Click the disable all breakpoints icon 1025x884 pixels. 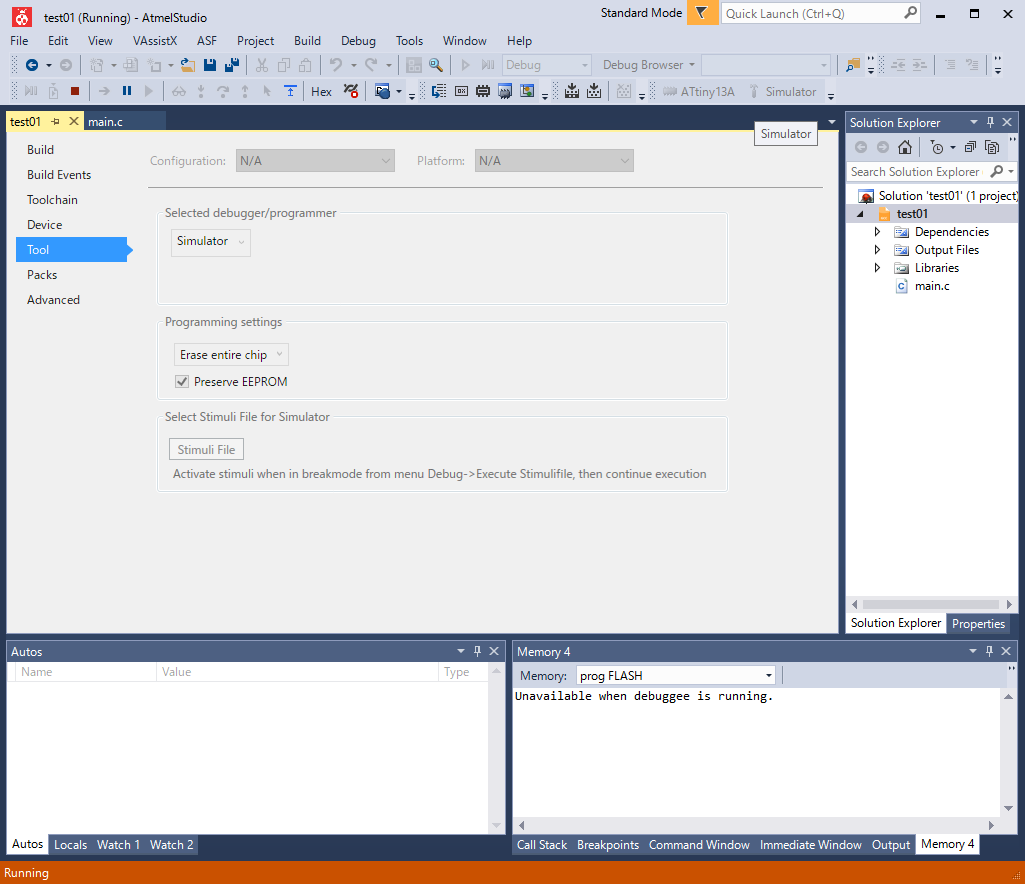pos(351,92)
